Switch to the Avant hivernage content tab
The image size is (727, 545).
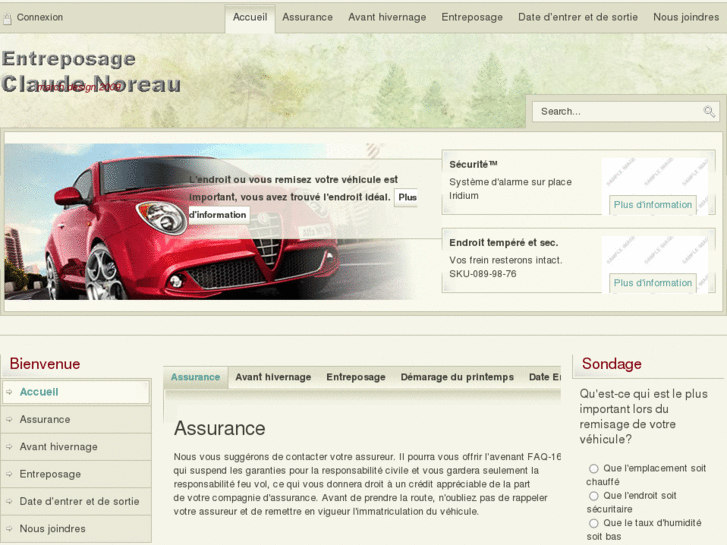pyautogui.click(x=273, y=377)
